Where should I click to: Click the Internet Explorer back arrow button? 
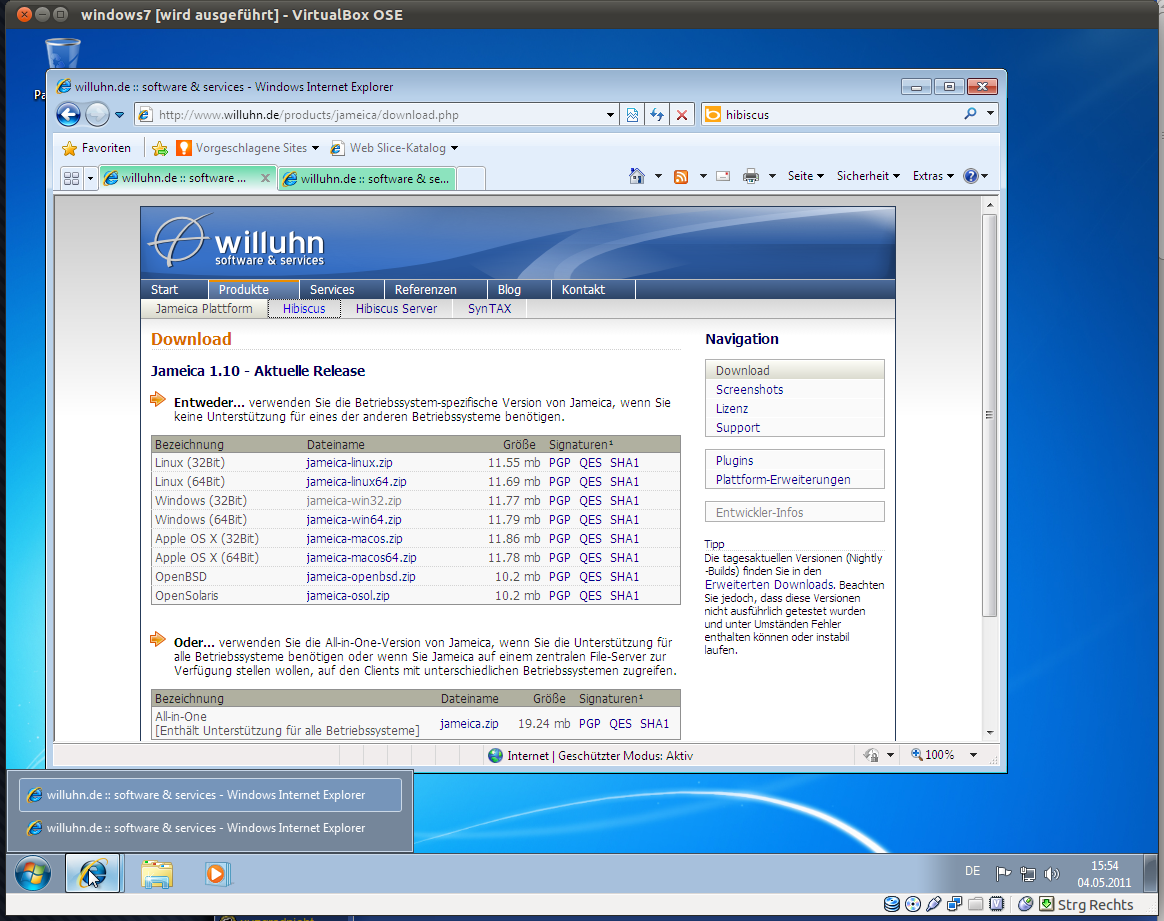point(68,114)
